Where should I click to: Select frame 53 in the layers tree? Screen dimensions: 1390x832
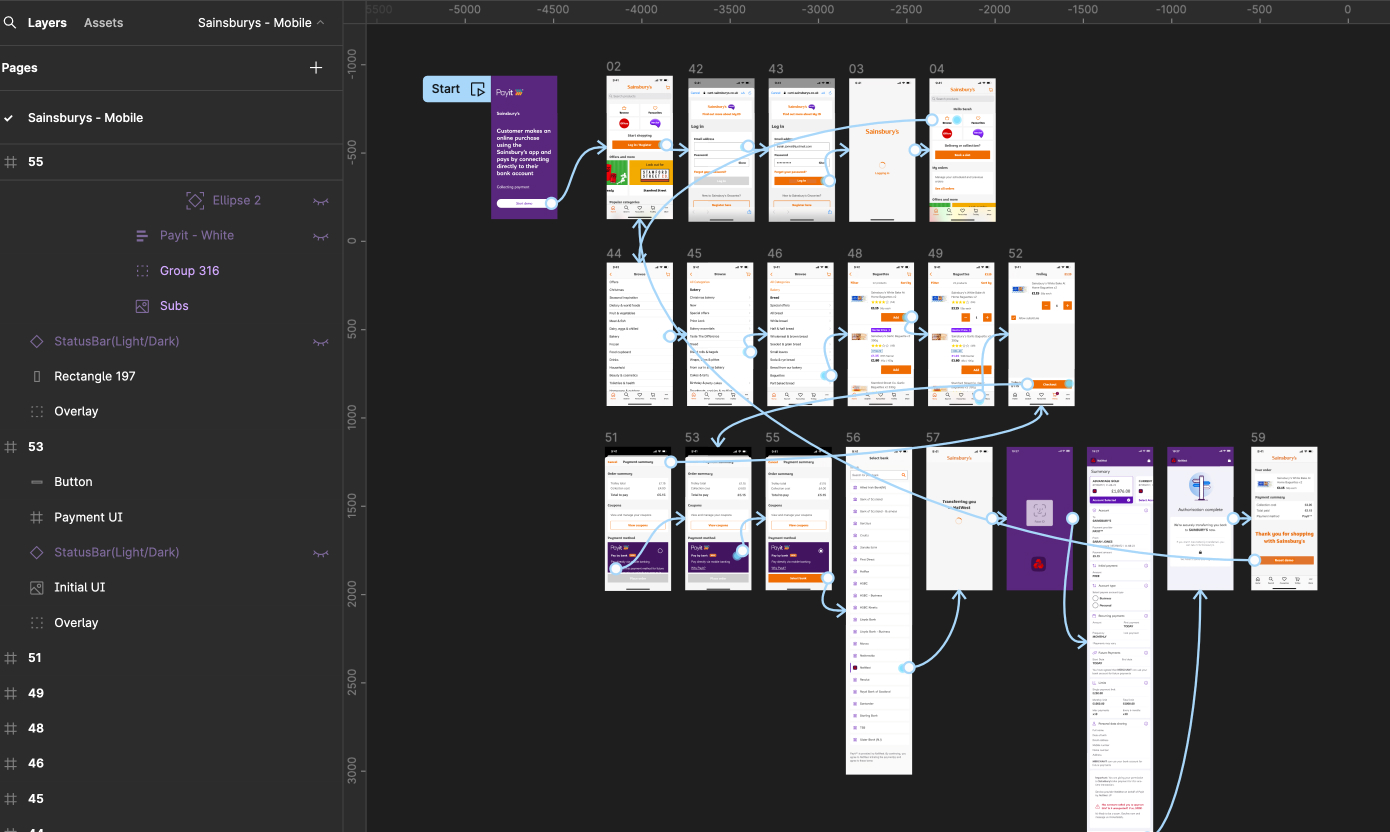[x=36, y=446]
